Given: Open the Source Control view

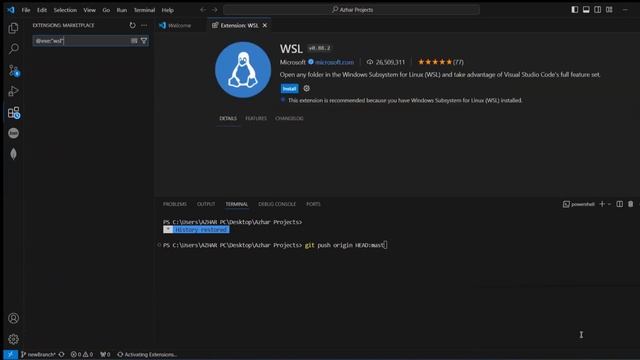Looking at the screenshot, I should click(13, 70).
